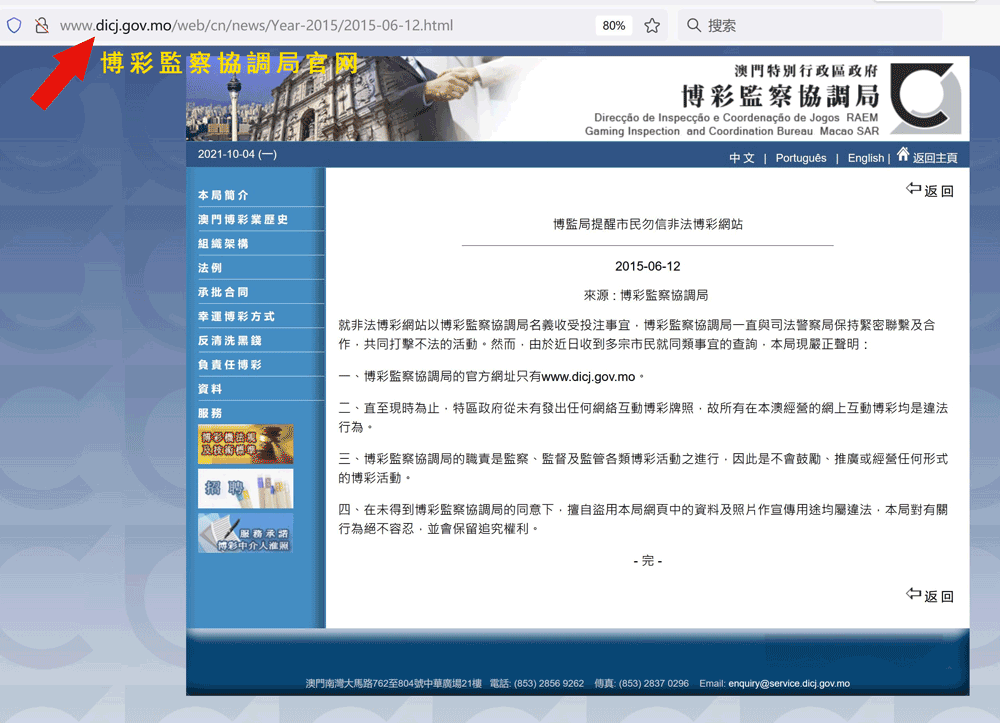
Task: Click the insecure connection padlock icon
Action: click(42, 26)
